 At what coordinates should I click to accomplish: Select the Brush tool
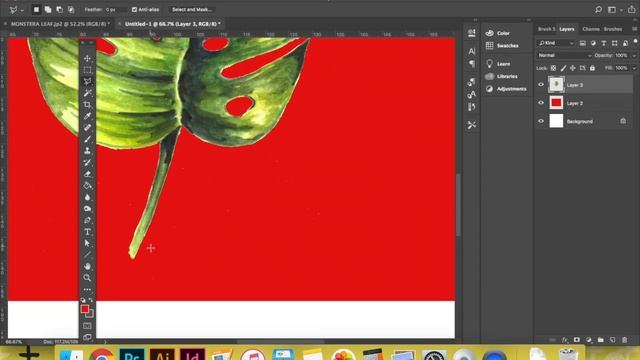(87, 139)
